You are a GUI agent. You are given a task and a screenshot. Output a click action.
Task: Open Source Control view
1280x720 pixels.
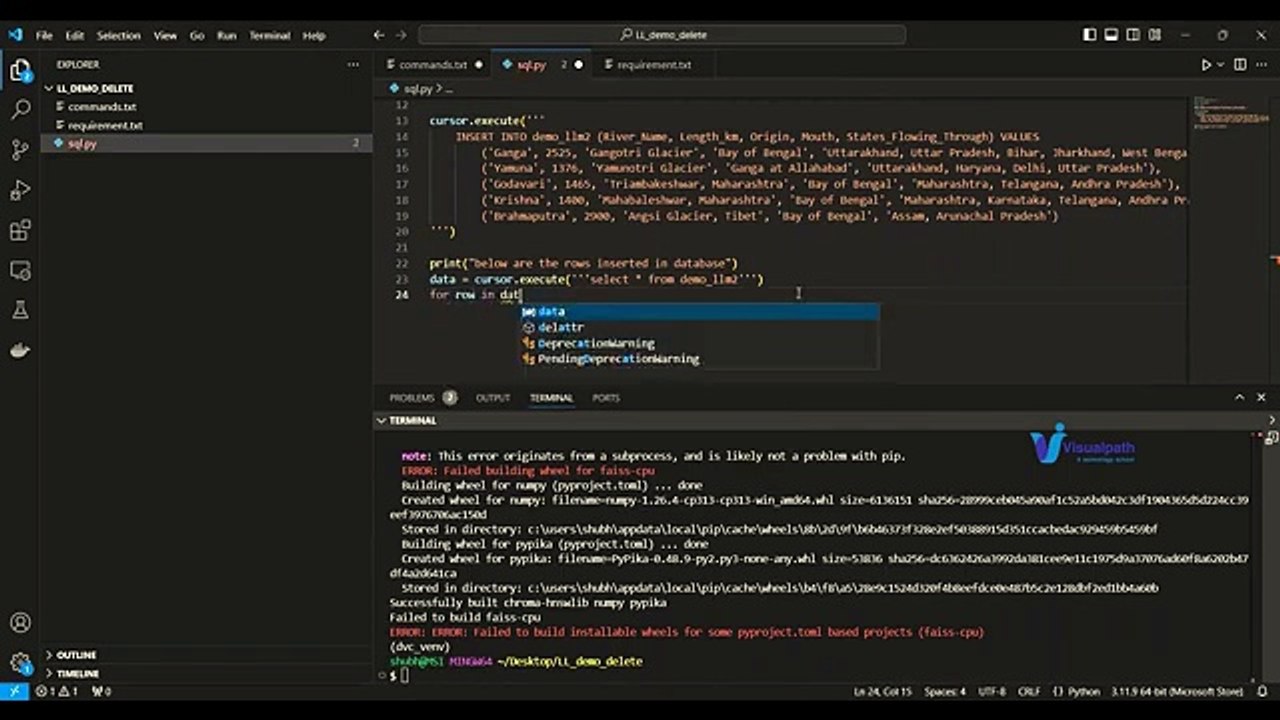pos(20,150)
